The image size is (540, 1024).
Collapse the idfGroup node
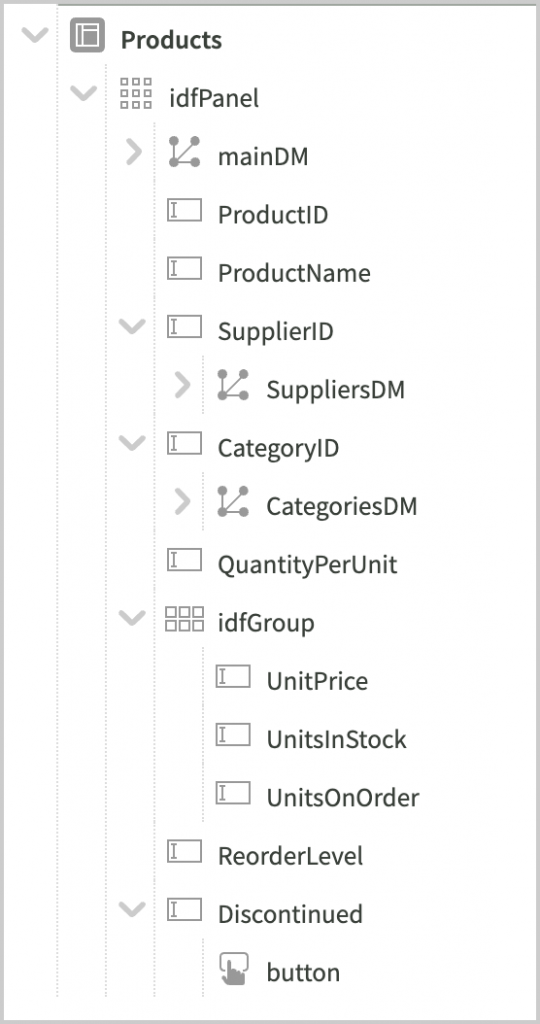133,618
